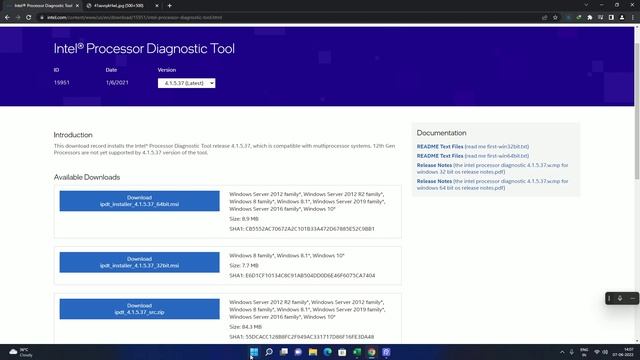640x360 pixels.
Task: Click the date value 1/6/2021
Action: click(117, 82)
